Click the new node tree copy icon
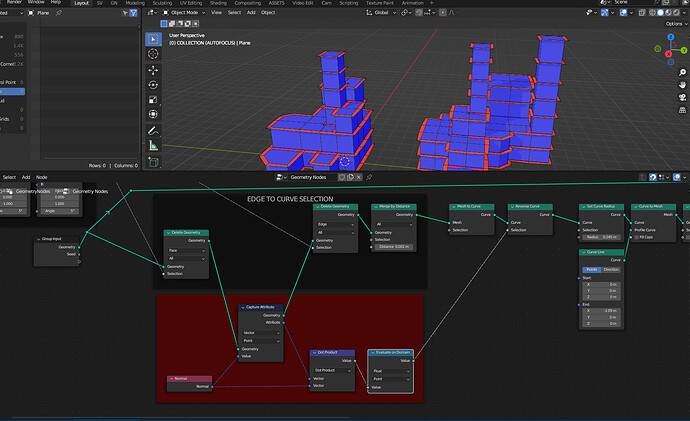Viewport: 690px width, 421px height. [350, 177]
